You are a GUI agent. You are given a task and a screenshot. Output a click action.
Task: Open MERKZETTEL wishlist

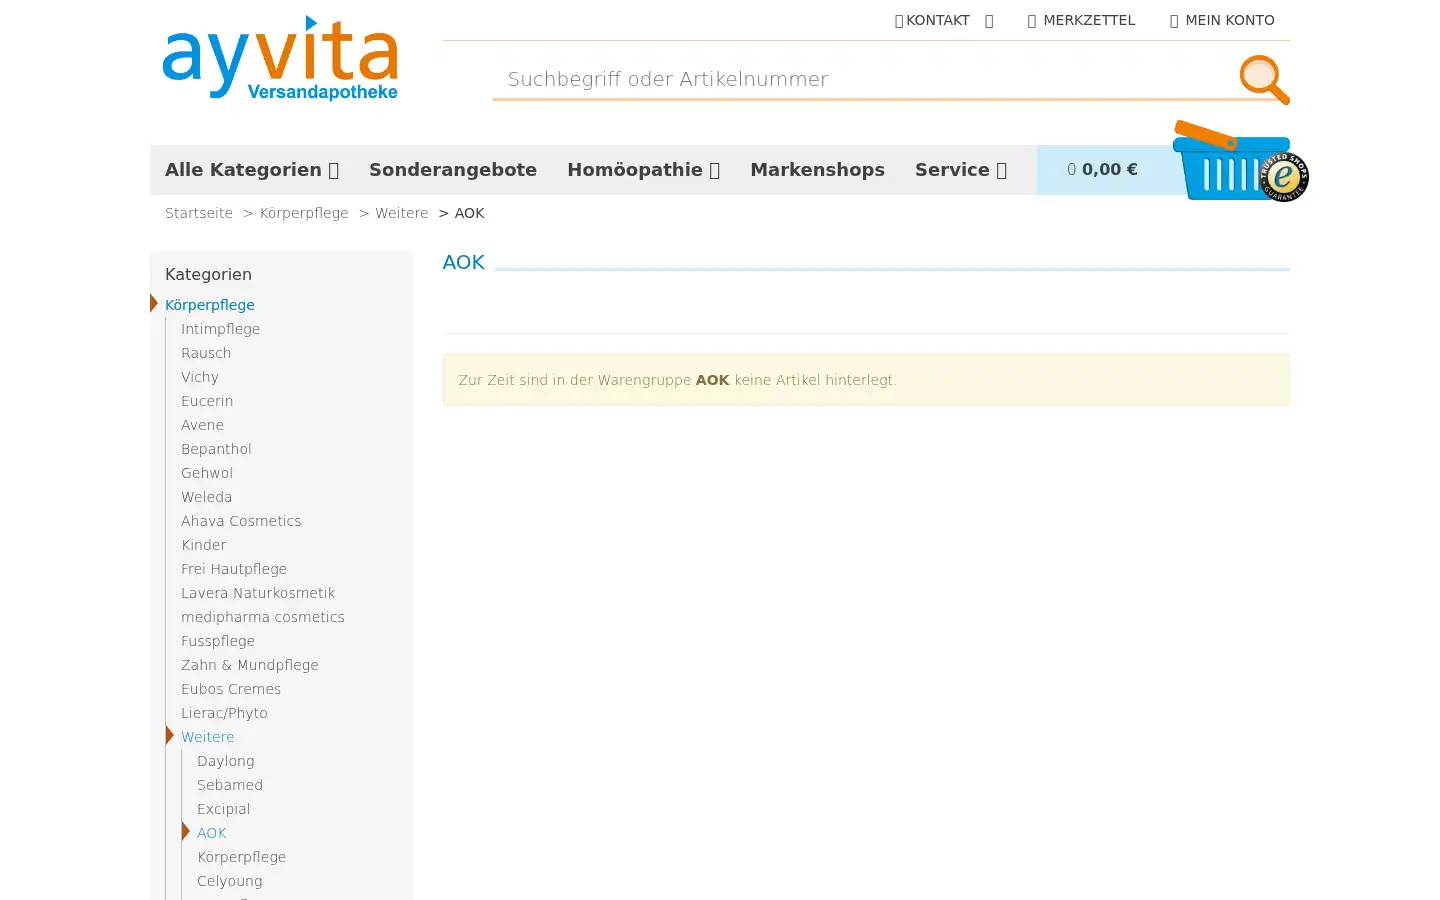pyautogui.click(x=1081, y=20)
